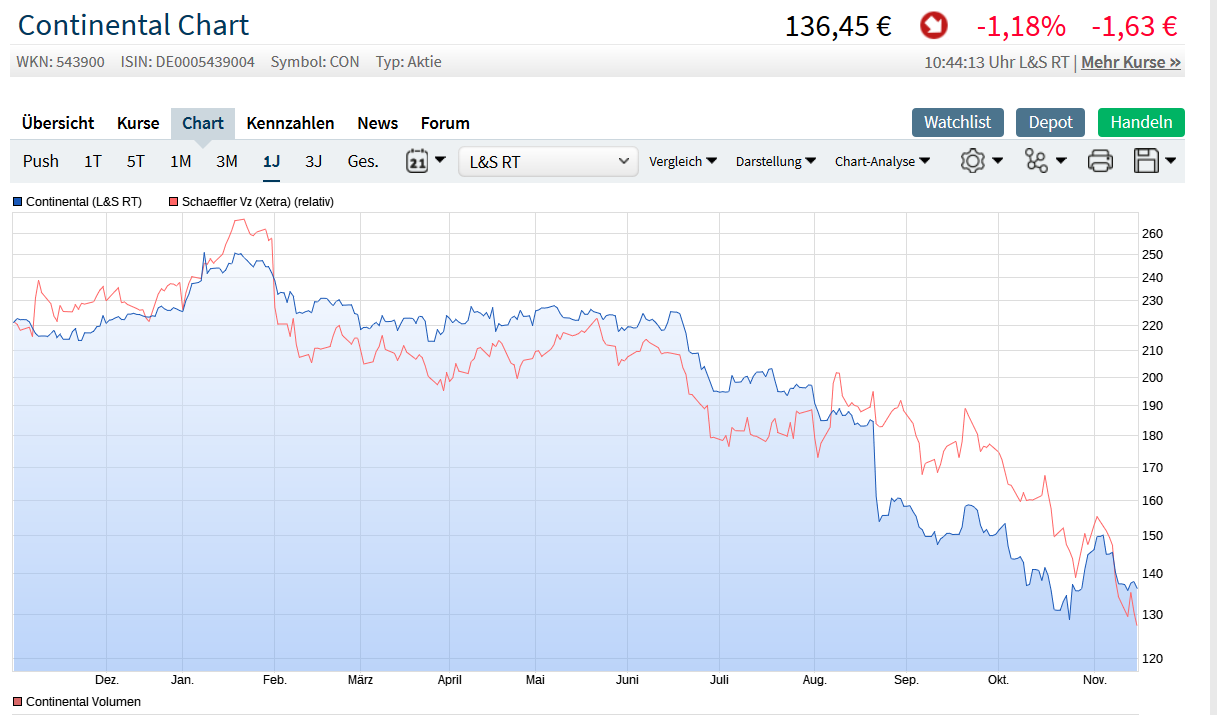Open the share chart icon
The height and width of the screenshot is (715, 1217).
coord(1036,160)
